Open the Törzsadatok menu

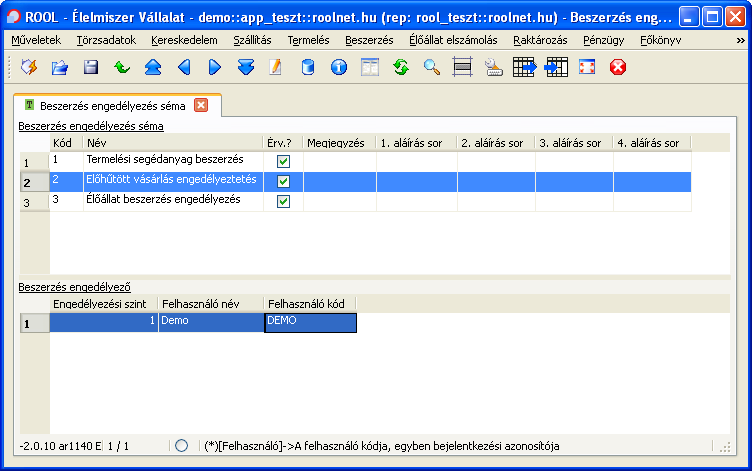[106, 40]
